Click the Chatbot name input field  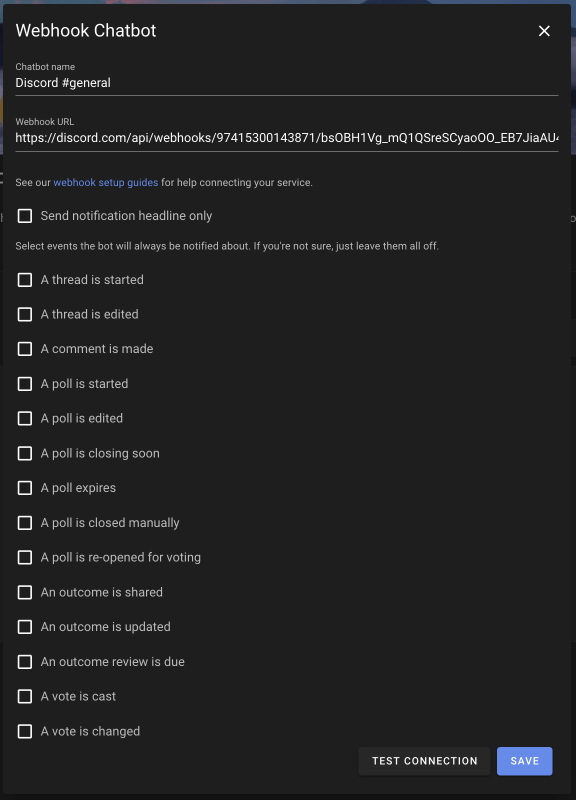pos(287,83)
